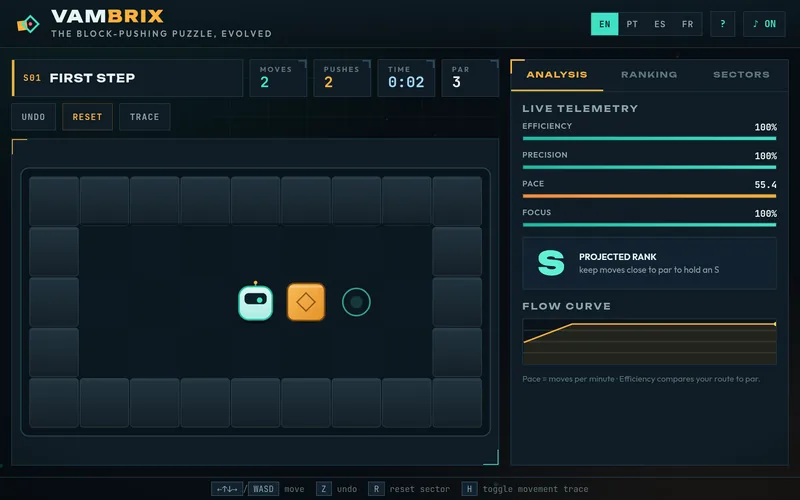Image resolution: width=800 pixels, height=500 pixels.
Task: Click the Moves counter showing 2
Action: pos(278,78)
